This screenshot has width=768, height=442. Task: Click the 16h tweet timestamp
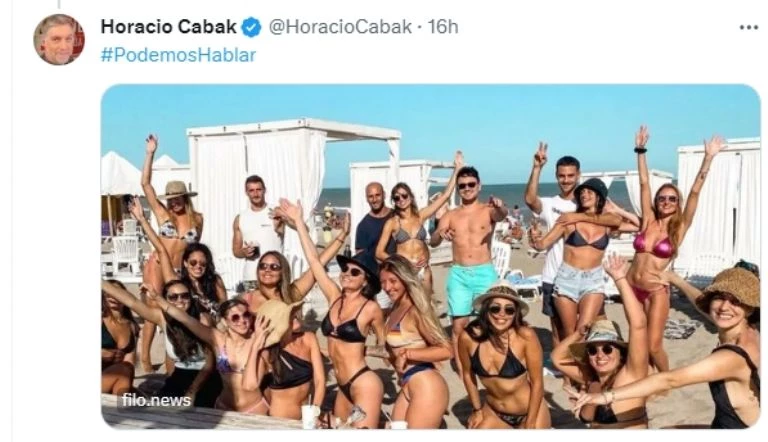pos(443,27)
